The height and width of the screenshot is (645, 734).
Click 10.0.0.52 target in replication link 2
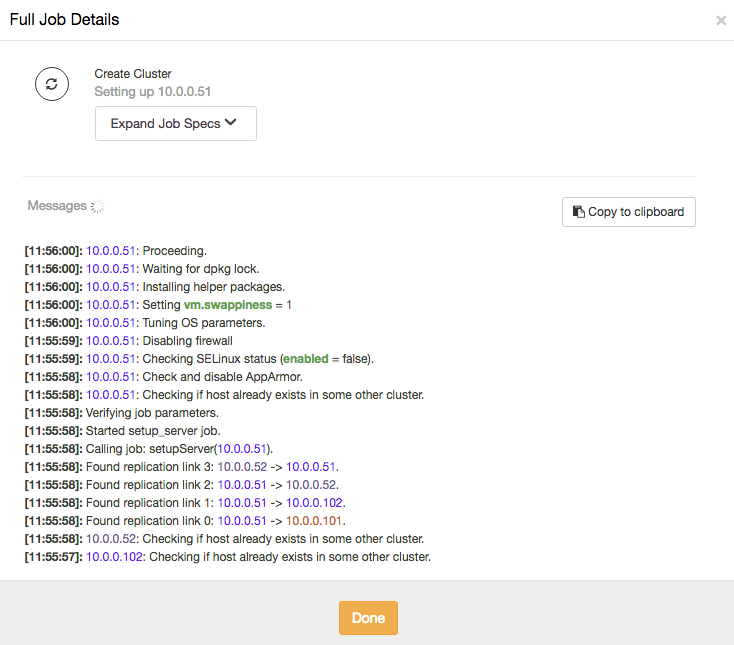[x=311, y=485]
